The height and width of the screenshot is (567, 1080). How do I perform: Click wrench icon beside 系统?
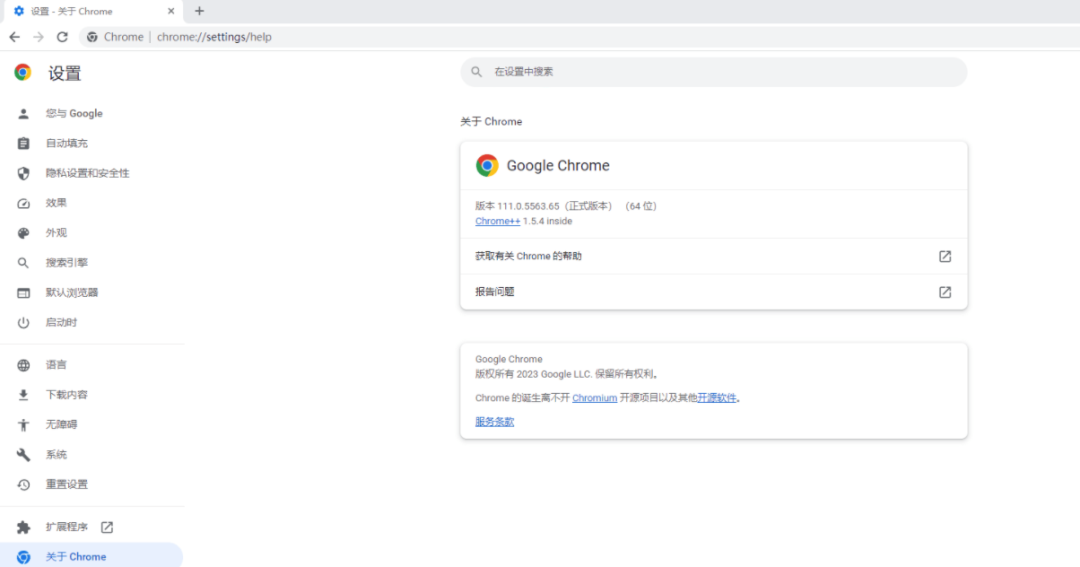[x=23, y=455]
